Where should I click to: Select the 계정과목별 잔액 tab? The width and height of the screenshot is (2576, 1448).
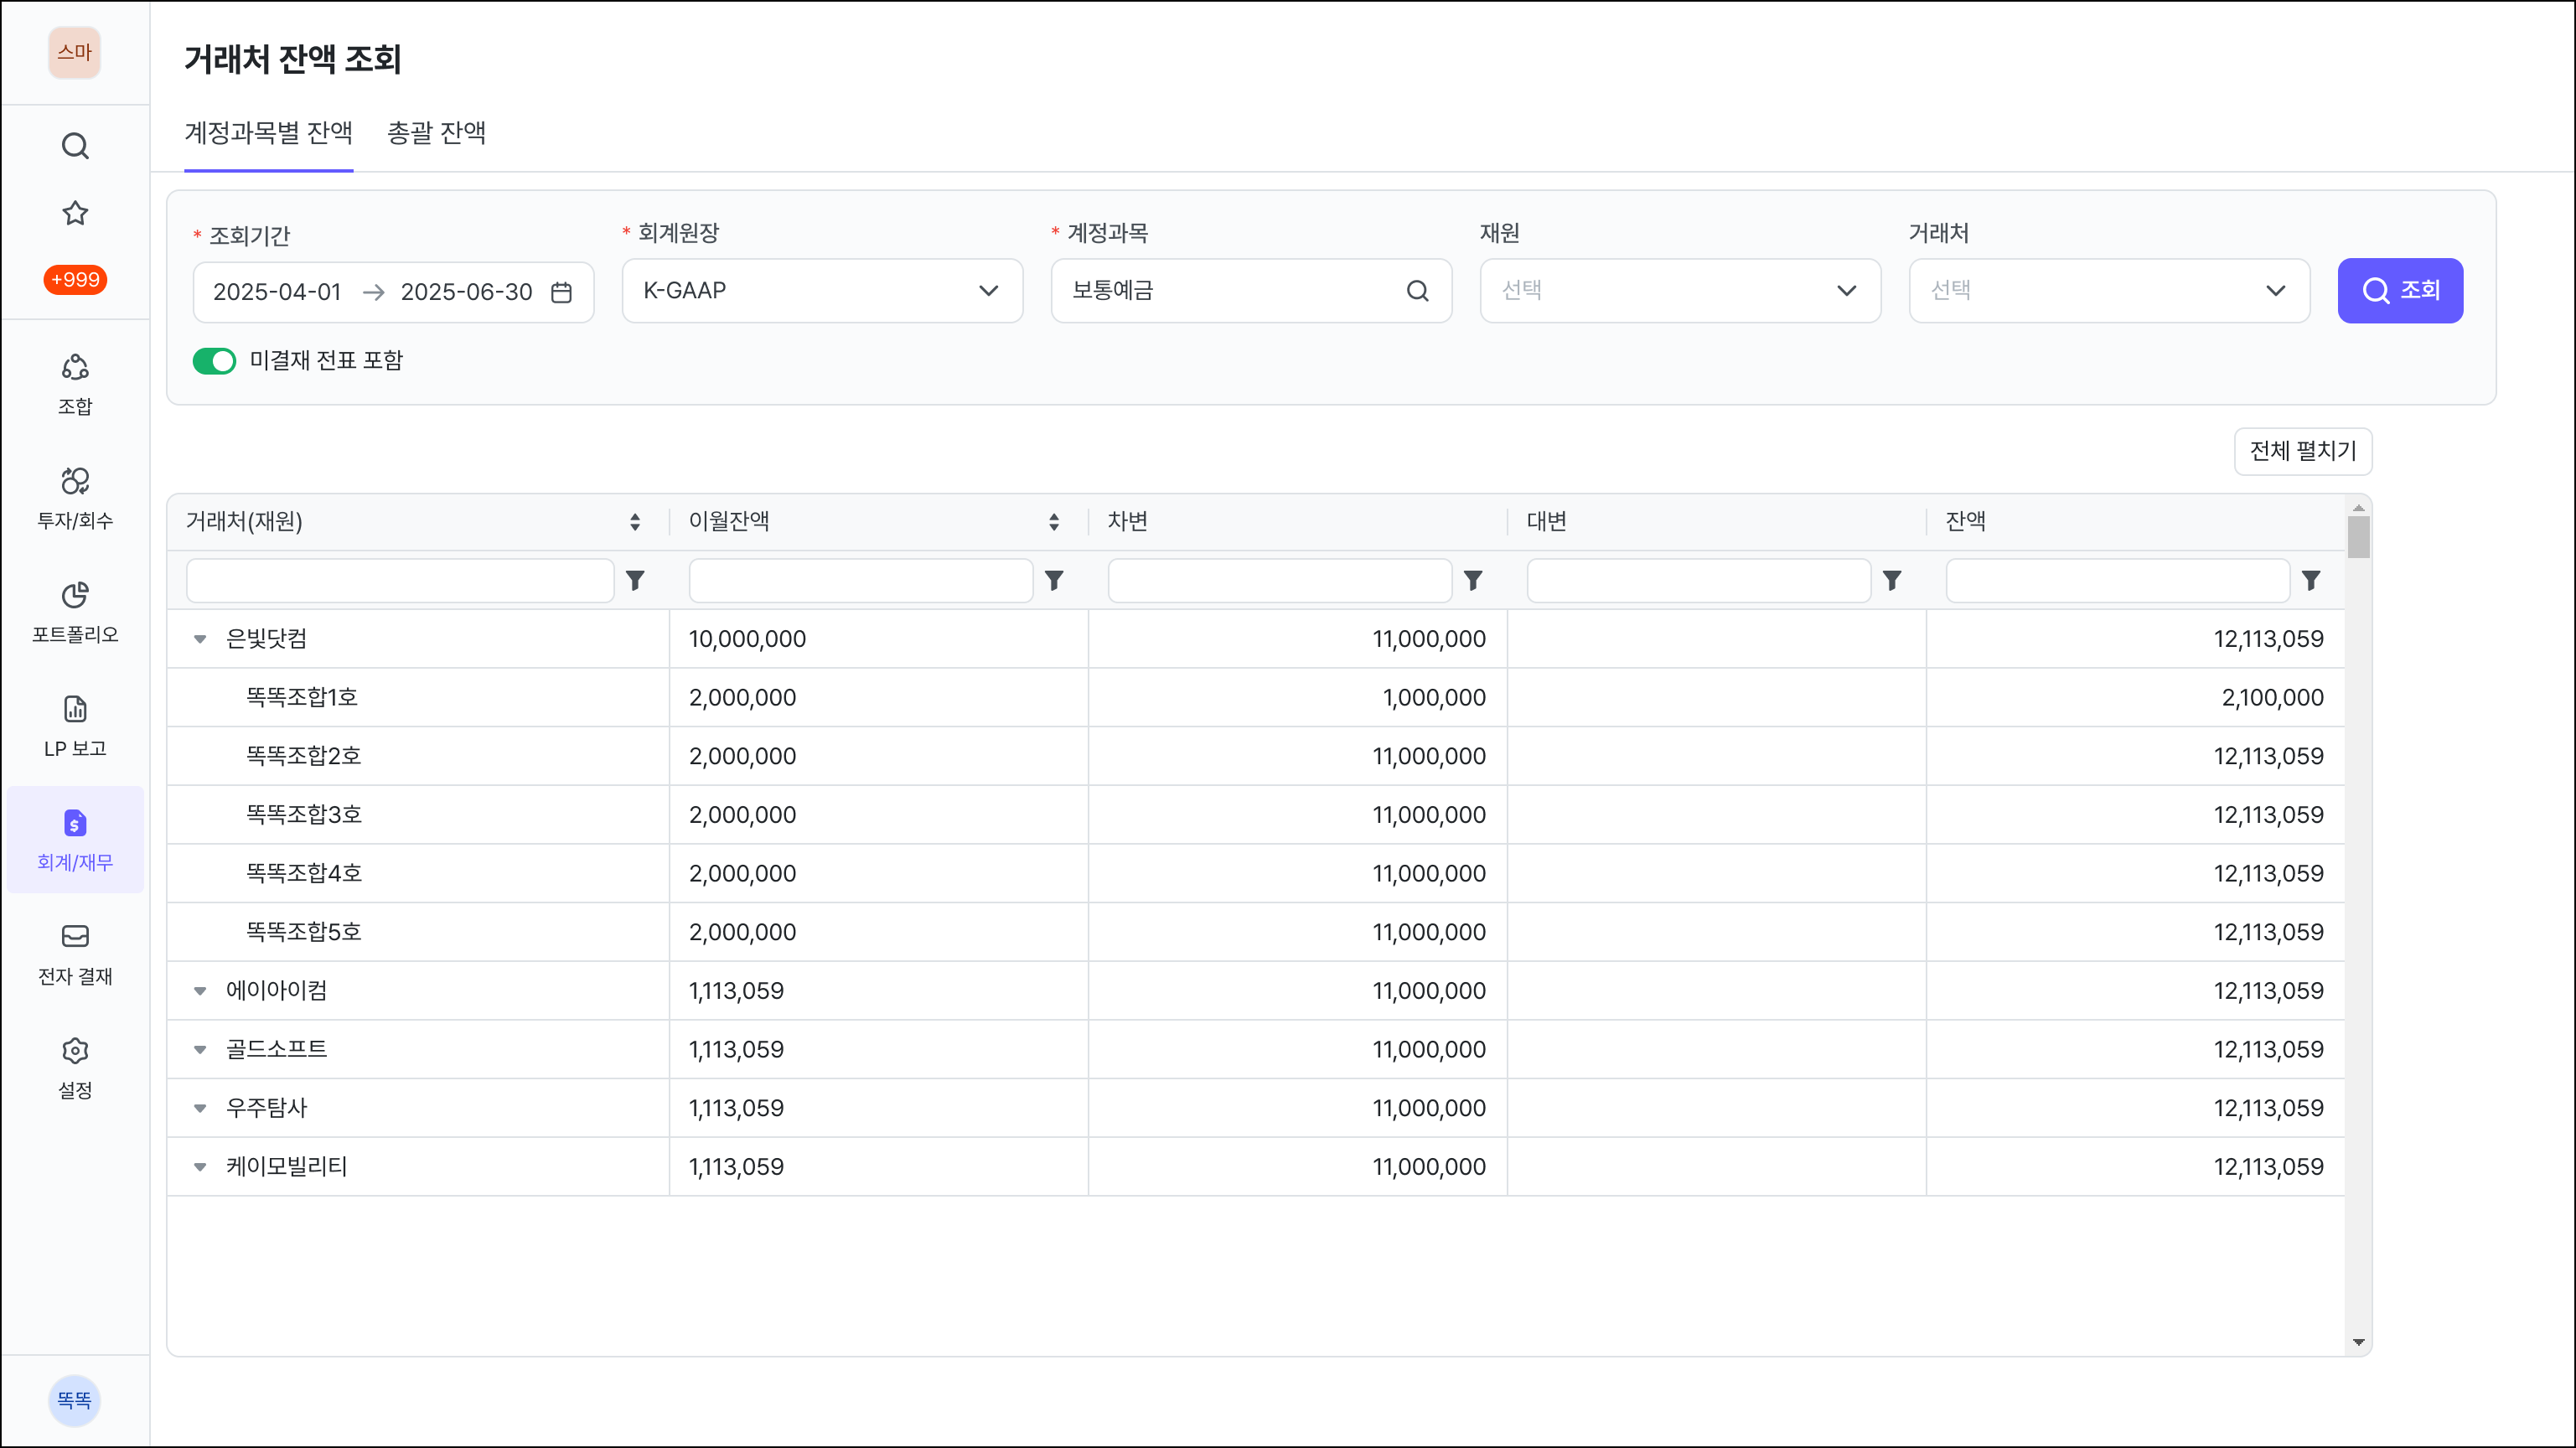(x=268, y=133)
